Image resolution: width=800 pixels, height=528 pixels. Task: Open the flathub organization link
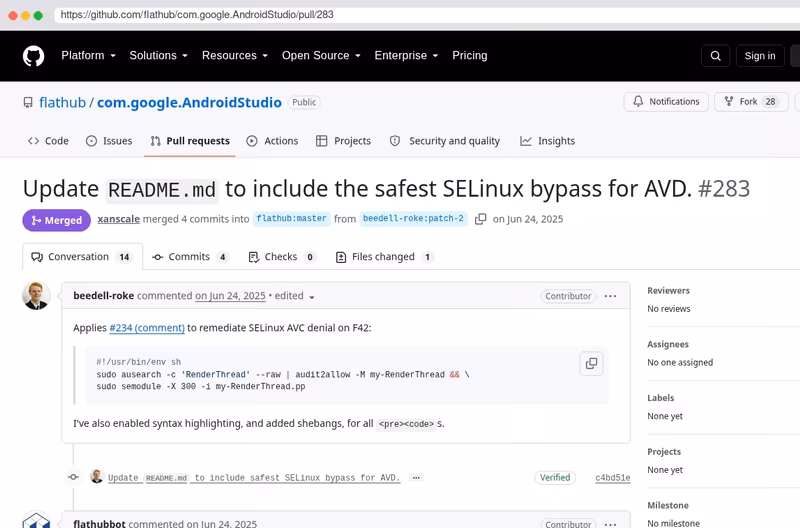pyautogui.click(x=62, y=103)
